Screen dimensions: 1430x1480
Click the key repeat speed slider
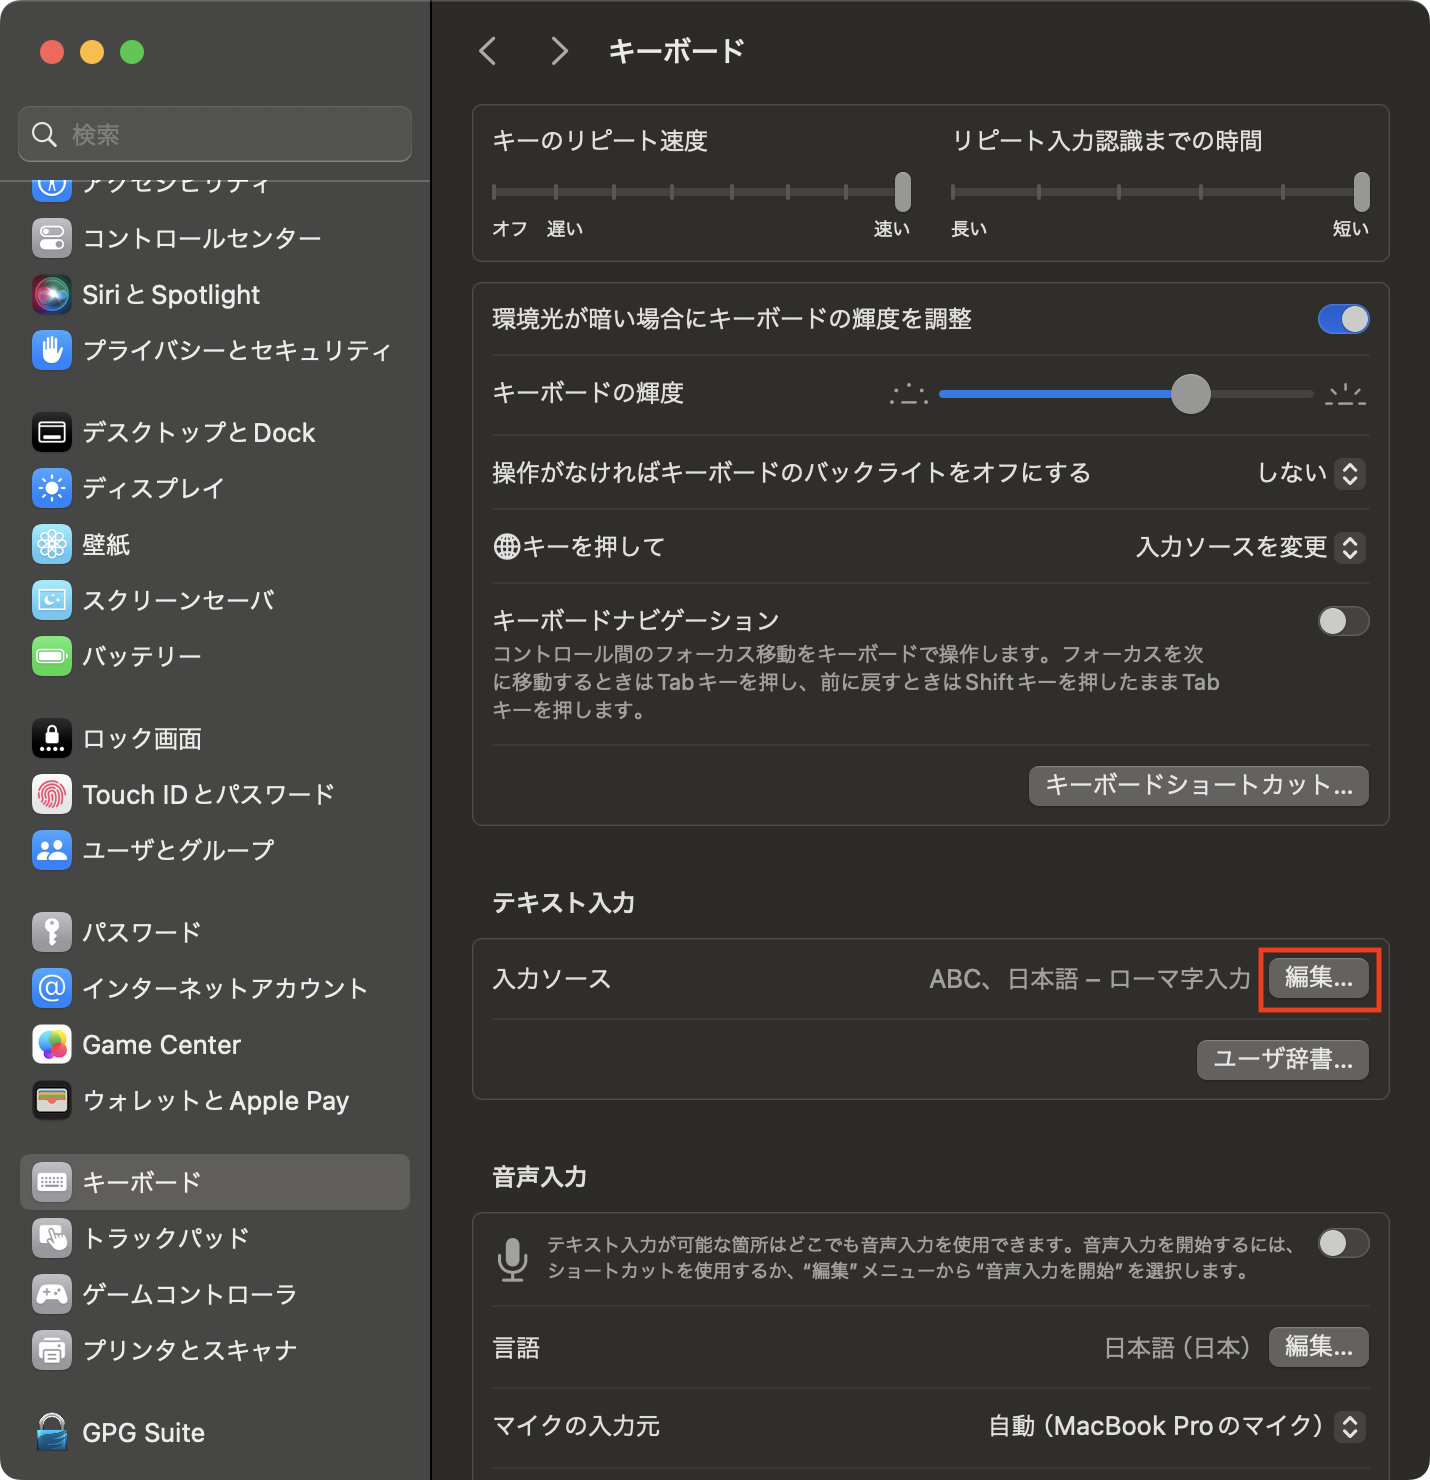pyautogui.click(x=701, y=192)
